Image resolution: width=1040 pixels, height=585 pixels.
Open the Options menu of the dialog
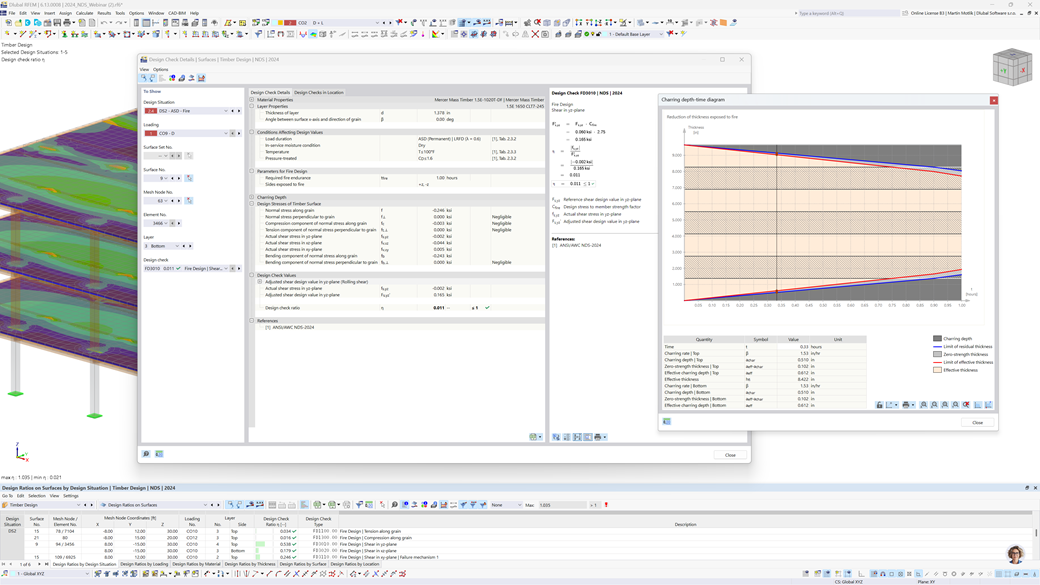pos(159,69)
